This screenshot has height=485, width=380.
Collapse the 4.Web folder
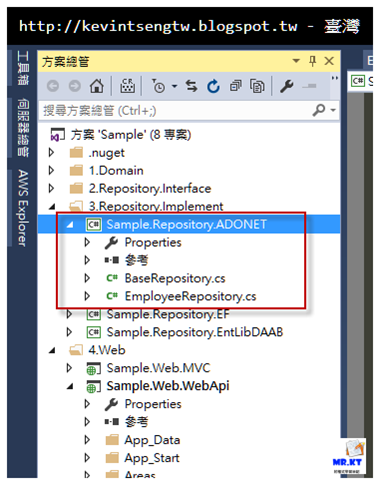pyautogui.click(x=52, y=351)
